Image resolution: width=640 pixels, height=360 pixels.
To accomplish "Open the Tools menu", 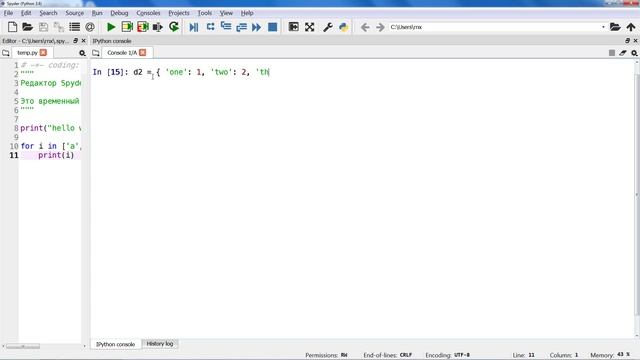I will coord(204,13).
